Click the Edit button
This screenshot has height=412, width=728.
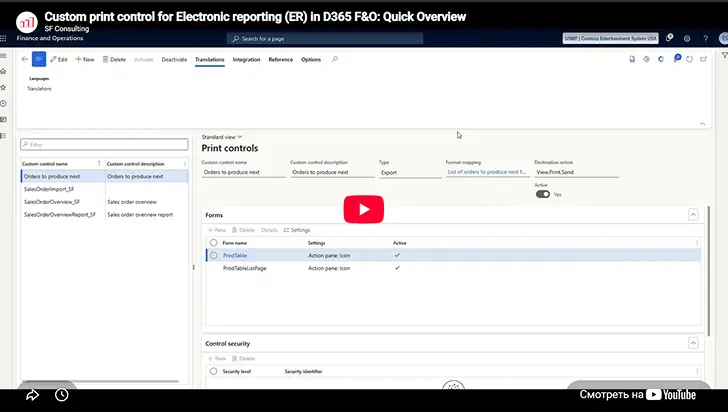point(59,59)
